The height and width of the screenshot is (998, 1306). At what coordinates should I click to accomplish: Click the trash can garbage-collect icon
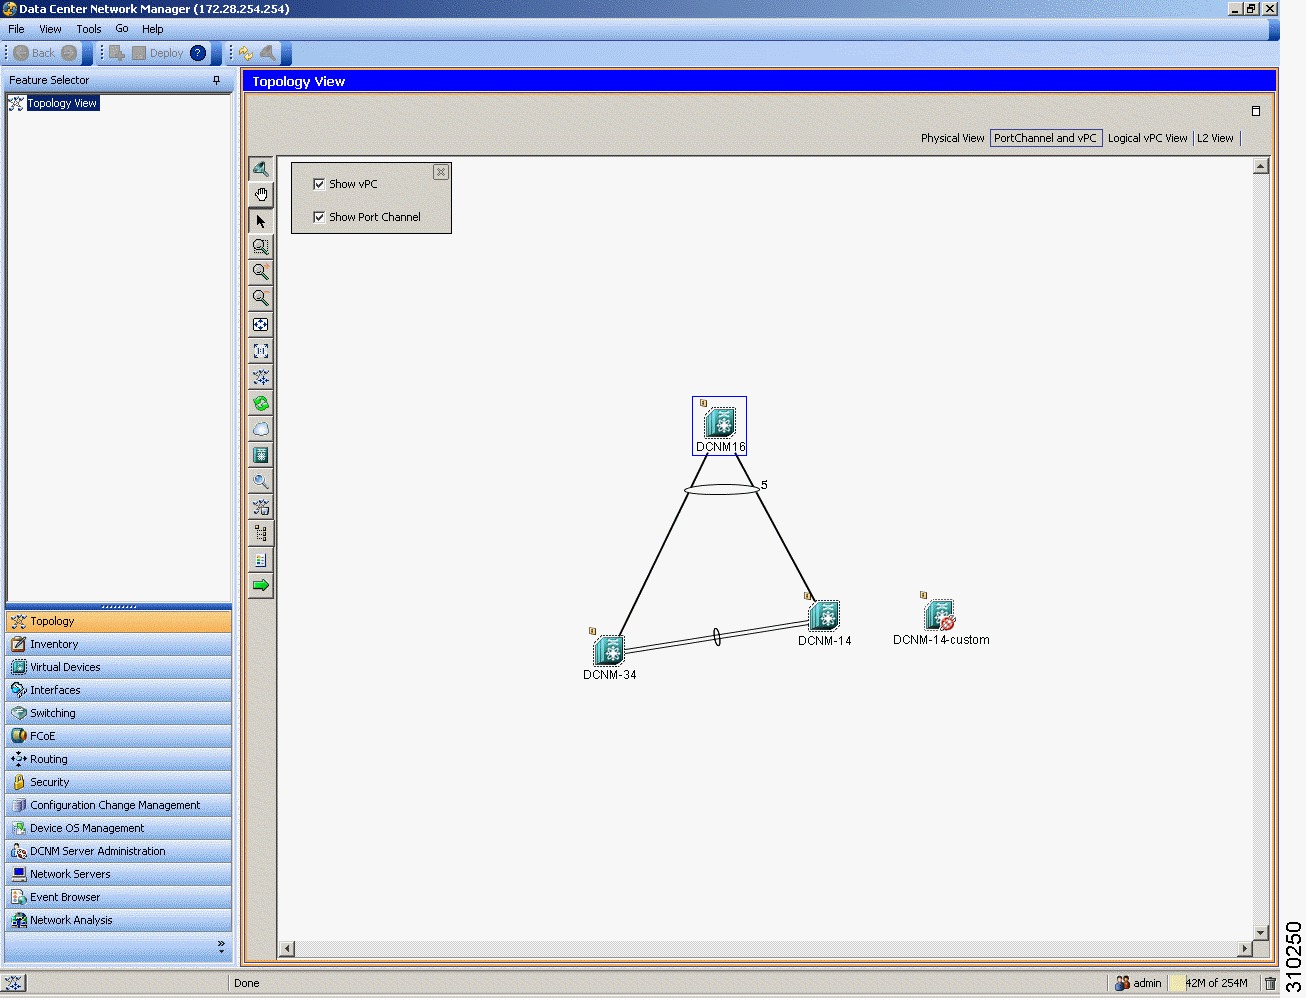click(1270, 983)
